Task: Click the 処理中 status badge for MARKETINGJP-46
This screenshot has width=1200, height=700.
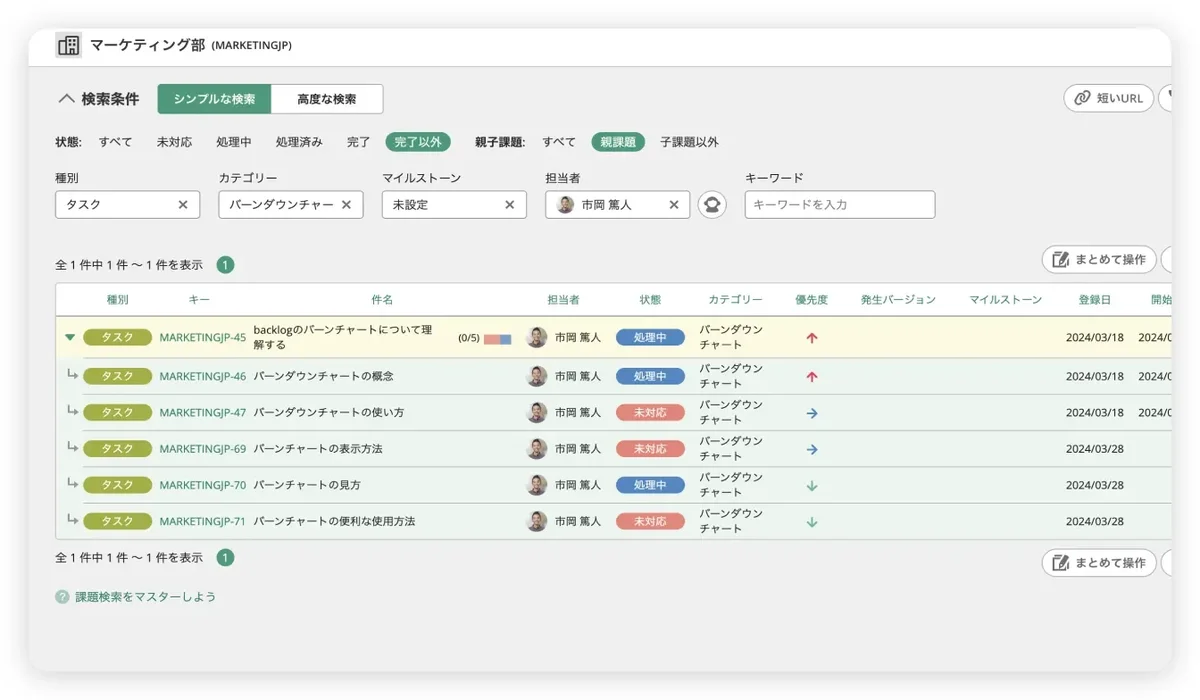Action: click(x=650, y=376)
